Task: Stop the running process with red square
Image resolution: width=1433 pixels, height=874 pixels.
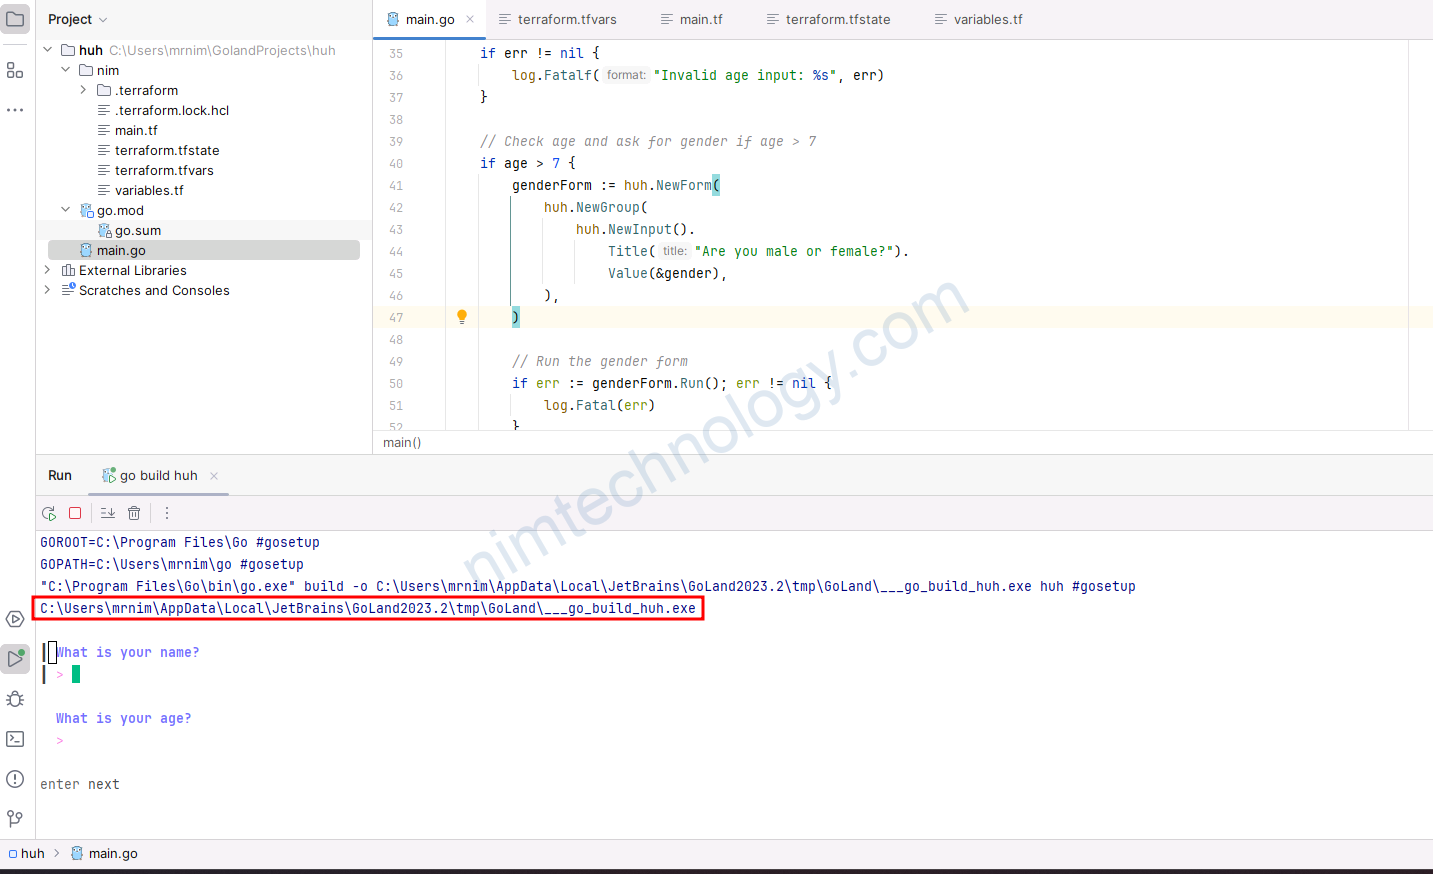Action: pyautogui.click(x=75, y=513)
